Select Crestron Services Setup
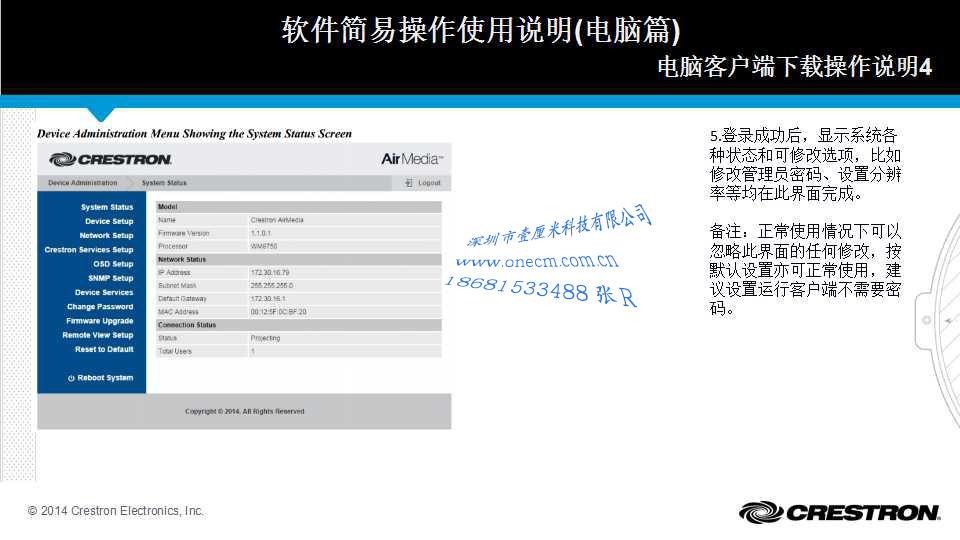The width and height of the screenshot is (960, 540). [x=89, y=250]
